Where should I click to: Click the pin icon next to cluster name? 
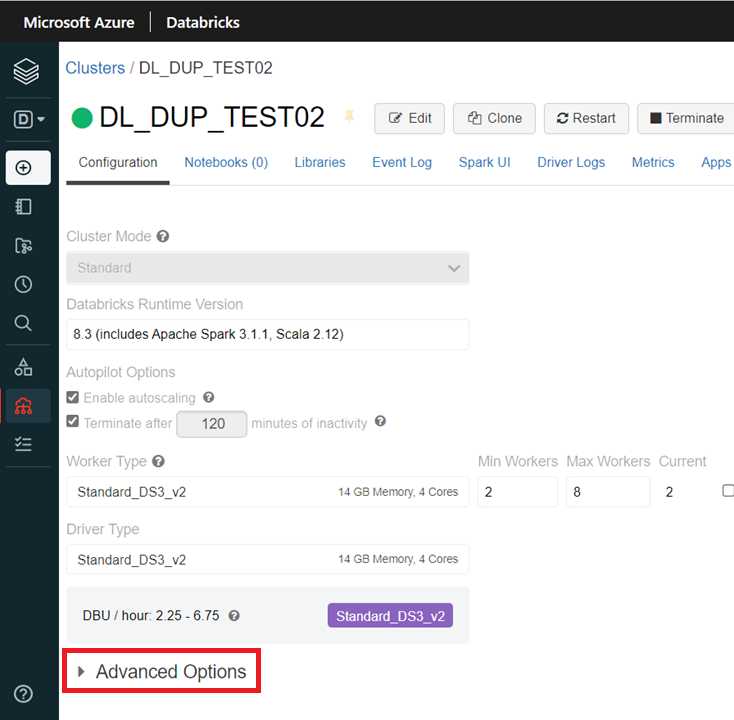click(x=349, y=117)
